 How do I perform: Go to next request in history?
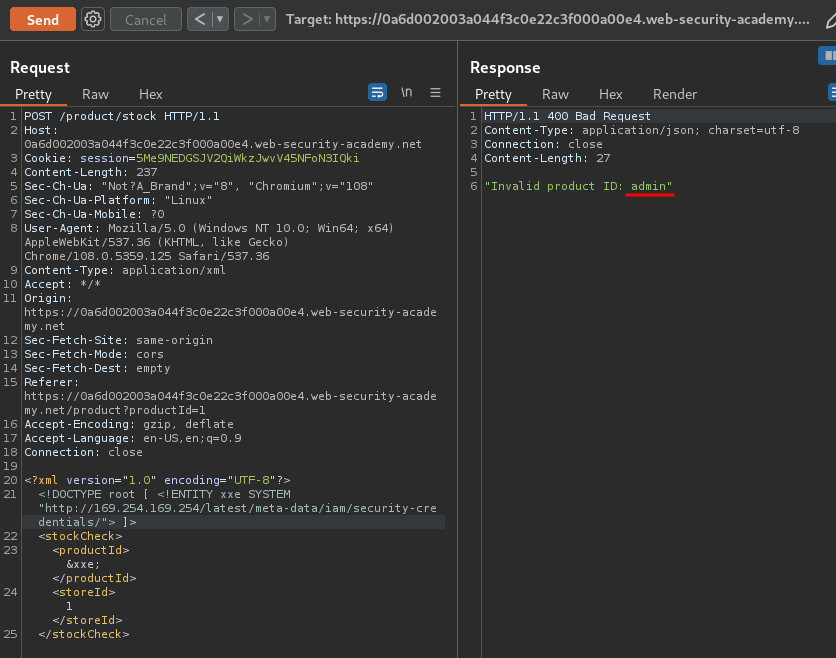[247, 20]
